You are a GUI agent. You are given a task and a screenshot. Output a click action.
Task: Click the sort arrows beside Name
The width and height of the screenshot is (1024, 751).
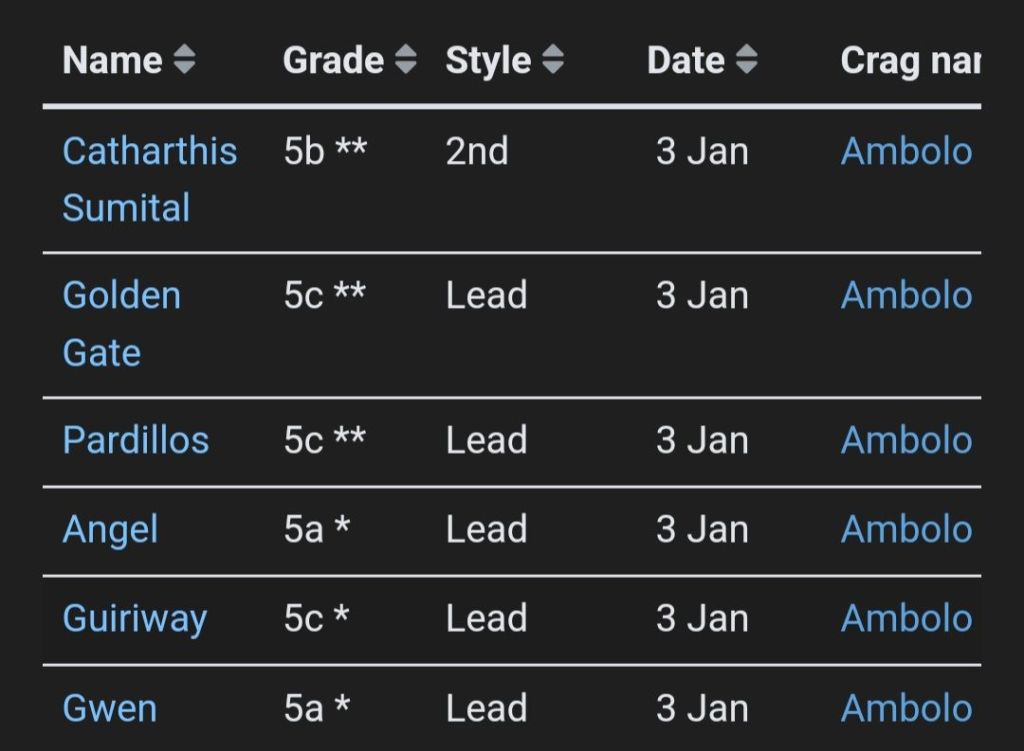coord(184,61)
